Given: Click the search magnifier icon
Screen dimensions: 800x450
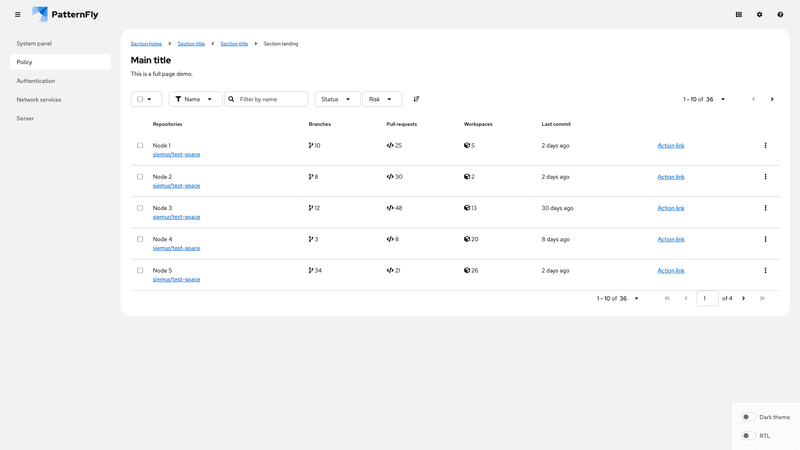Looking at the screenshot, I should click(231, 99).
